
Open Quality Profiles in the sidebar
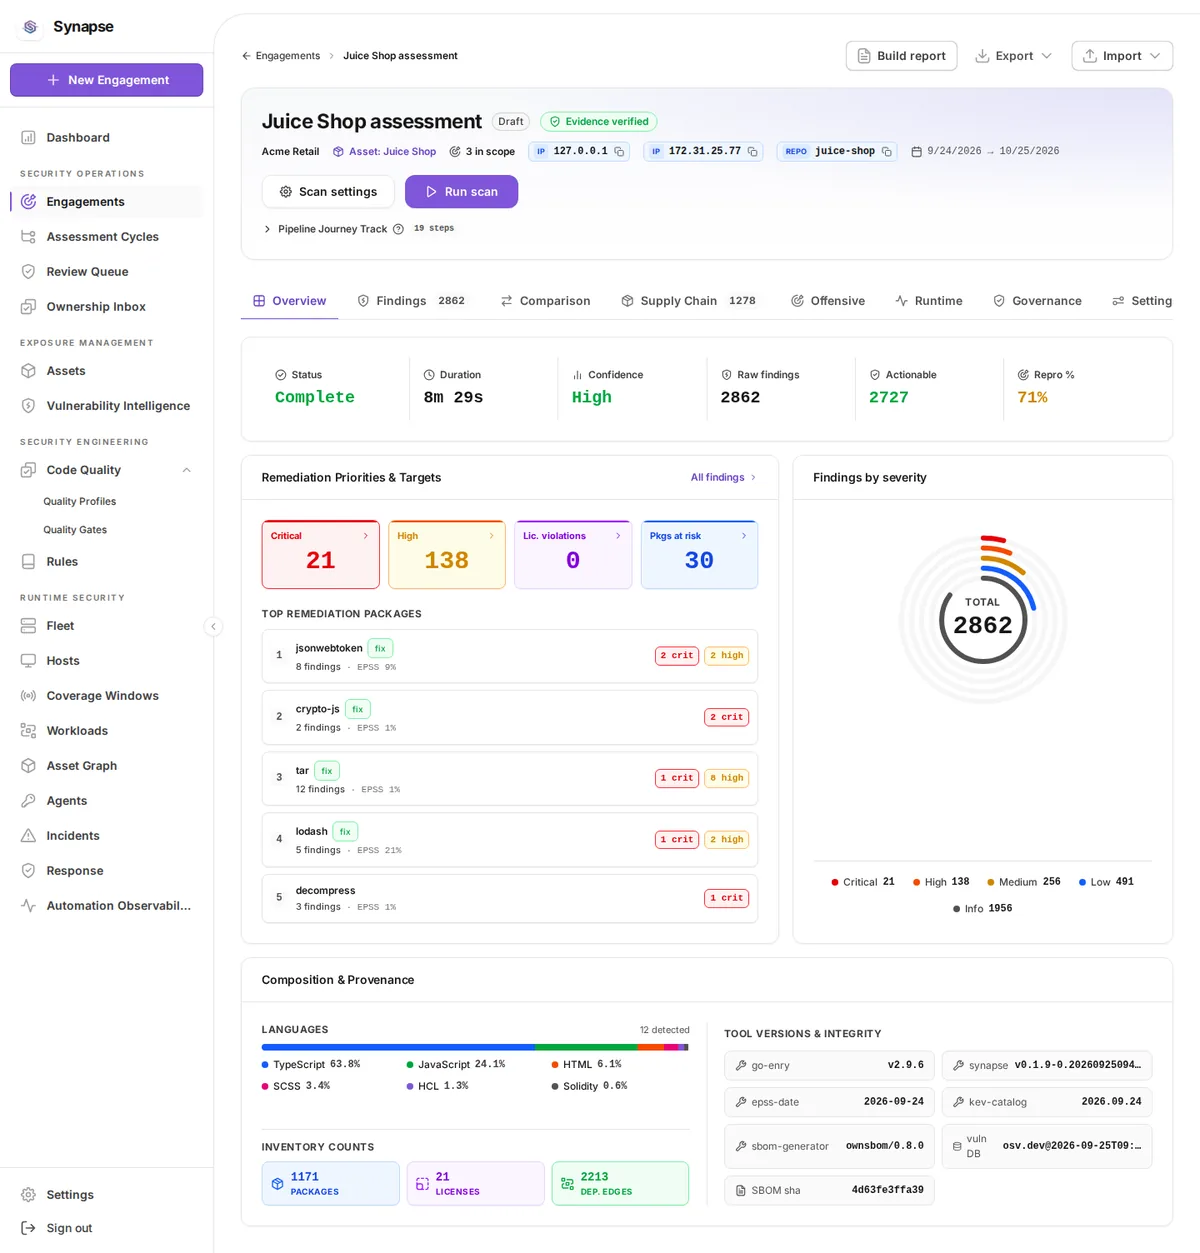tap(80, 502)
